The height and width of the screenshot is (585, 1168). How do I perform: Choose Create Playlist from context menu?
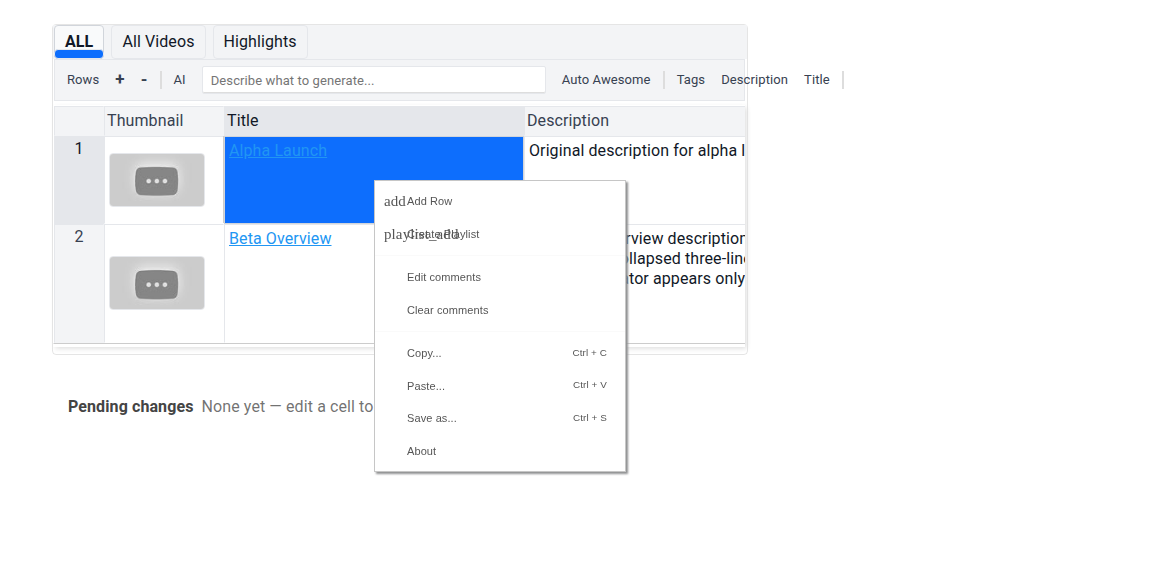[x=500, y=234]
